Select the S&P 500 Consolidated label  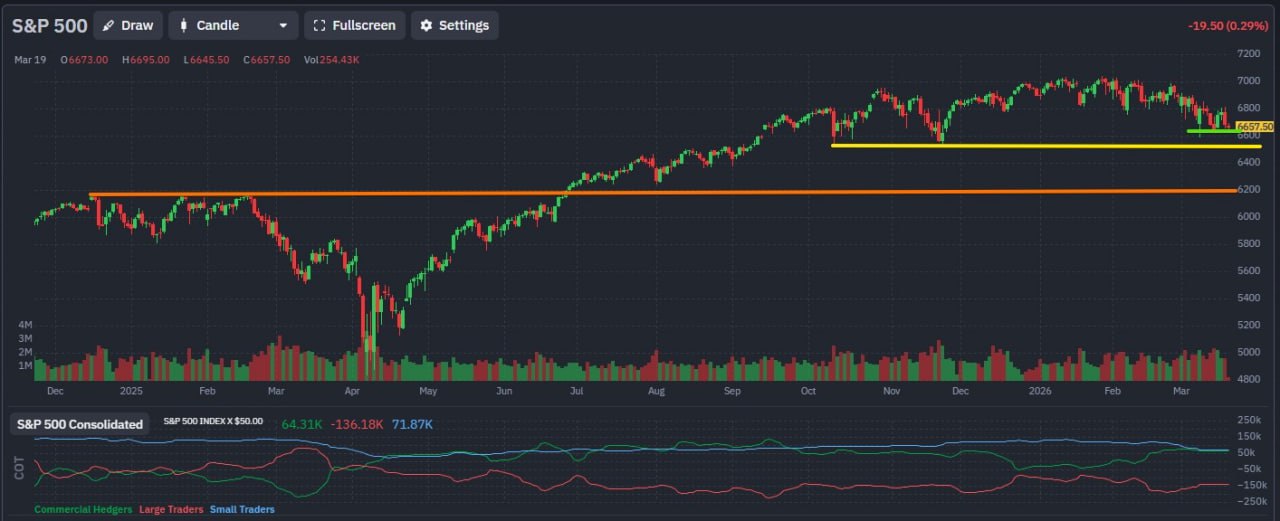(x=80, y=424)
